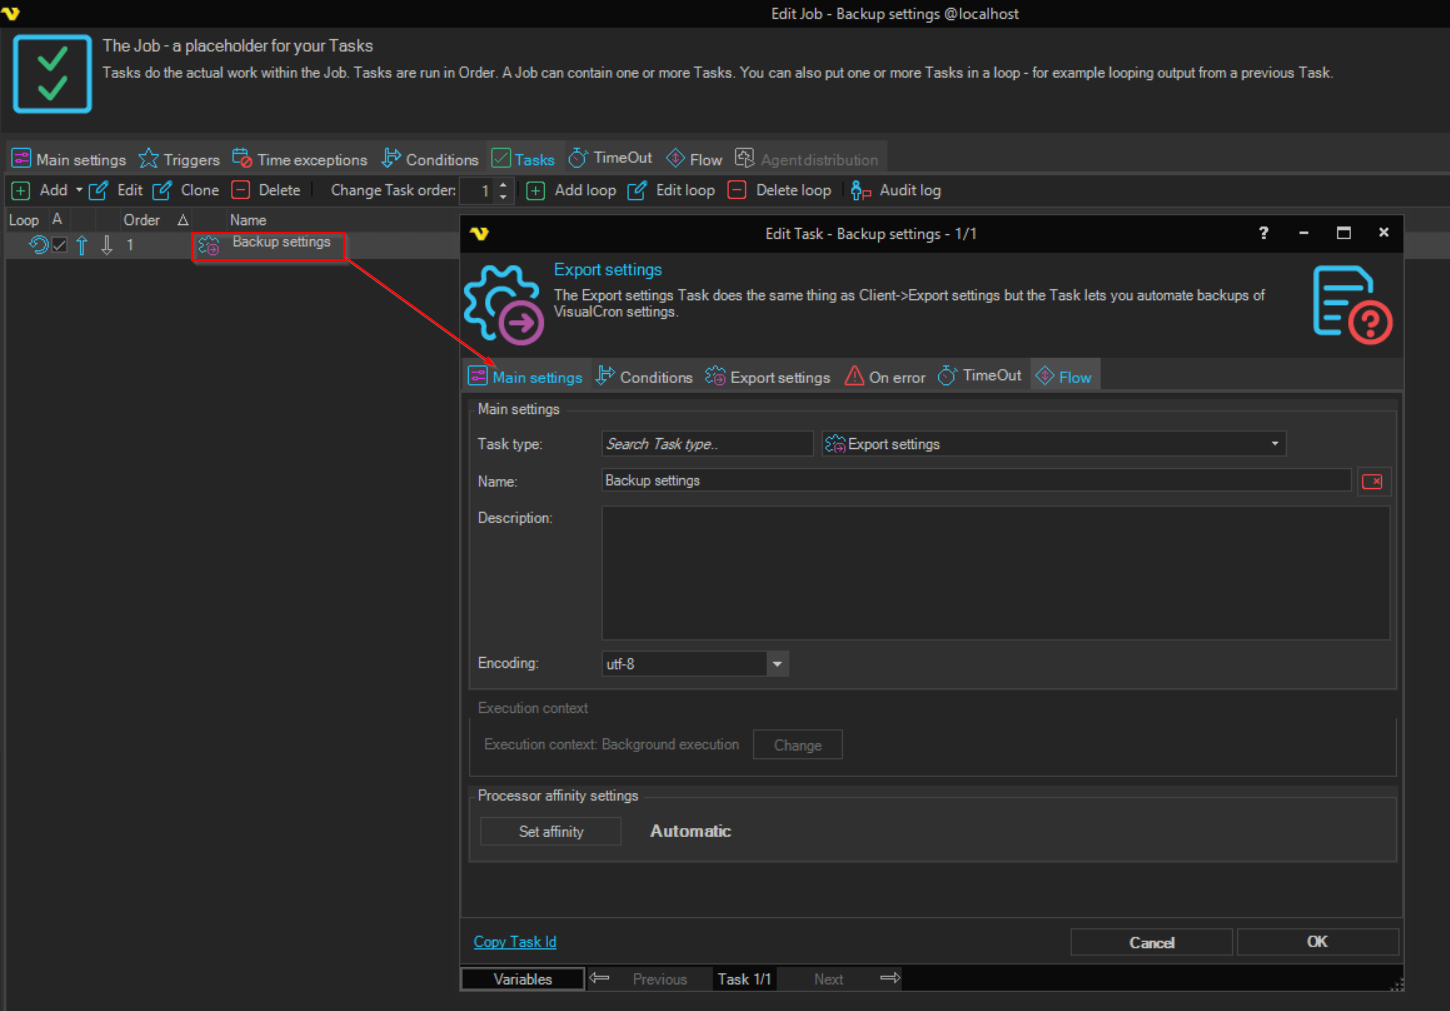Open the Export settings tab in task dialog
The image size is (1450, 1011).
point(768,377)
